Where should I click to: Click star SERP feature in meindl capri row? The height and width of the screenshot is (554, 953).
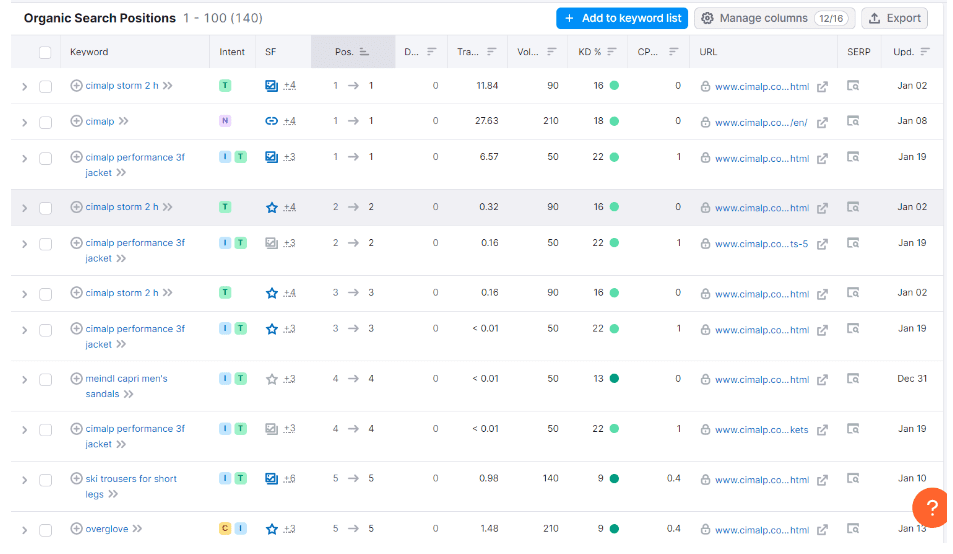tap(272, 379)
